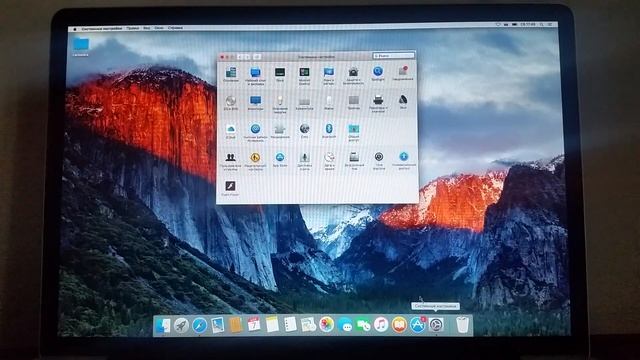Open the Mouse preferences pane
This screenshot has height=360, width=640.
point(329,100)
